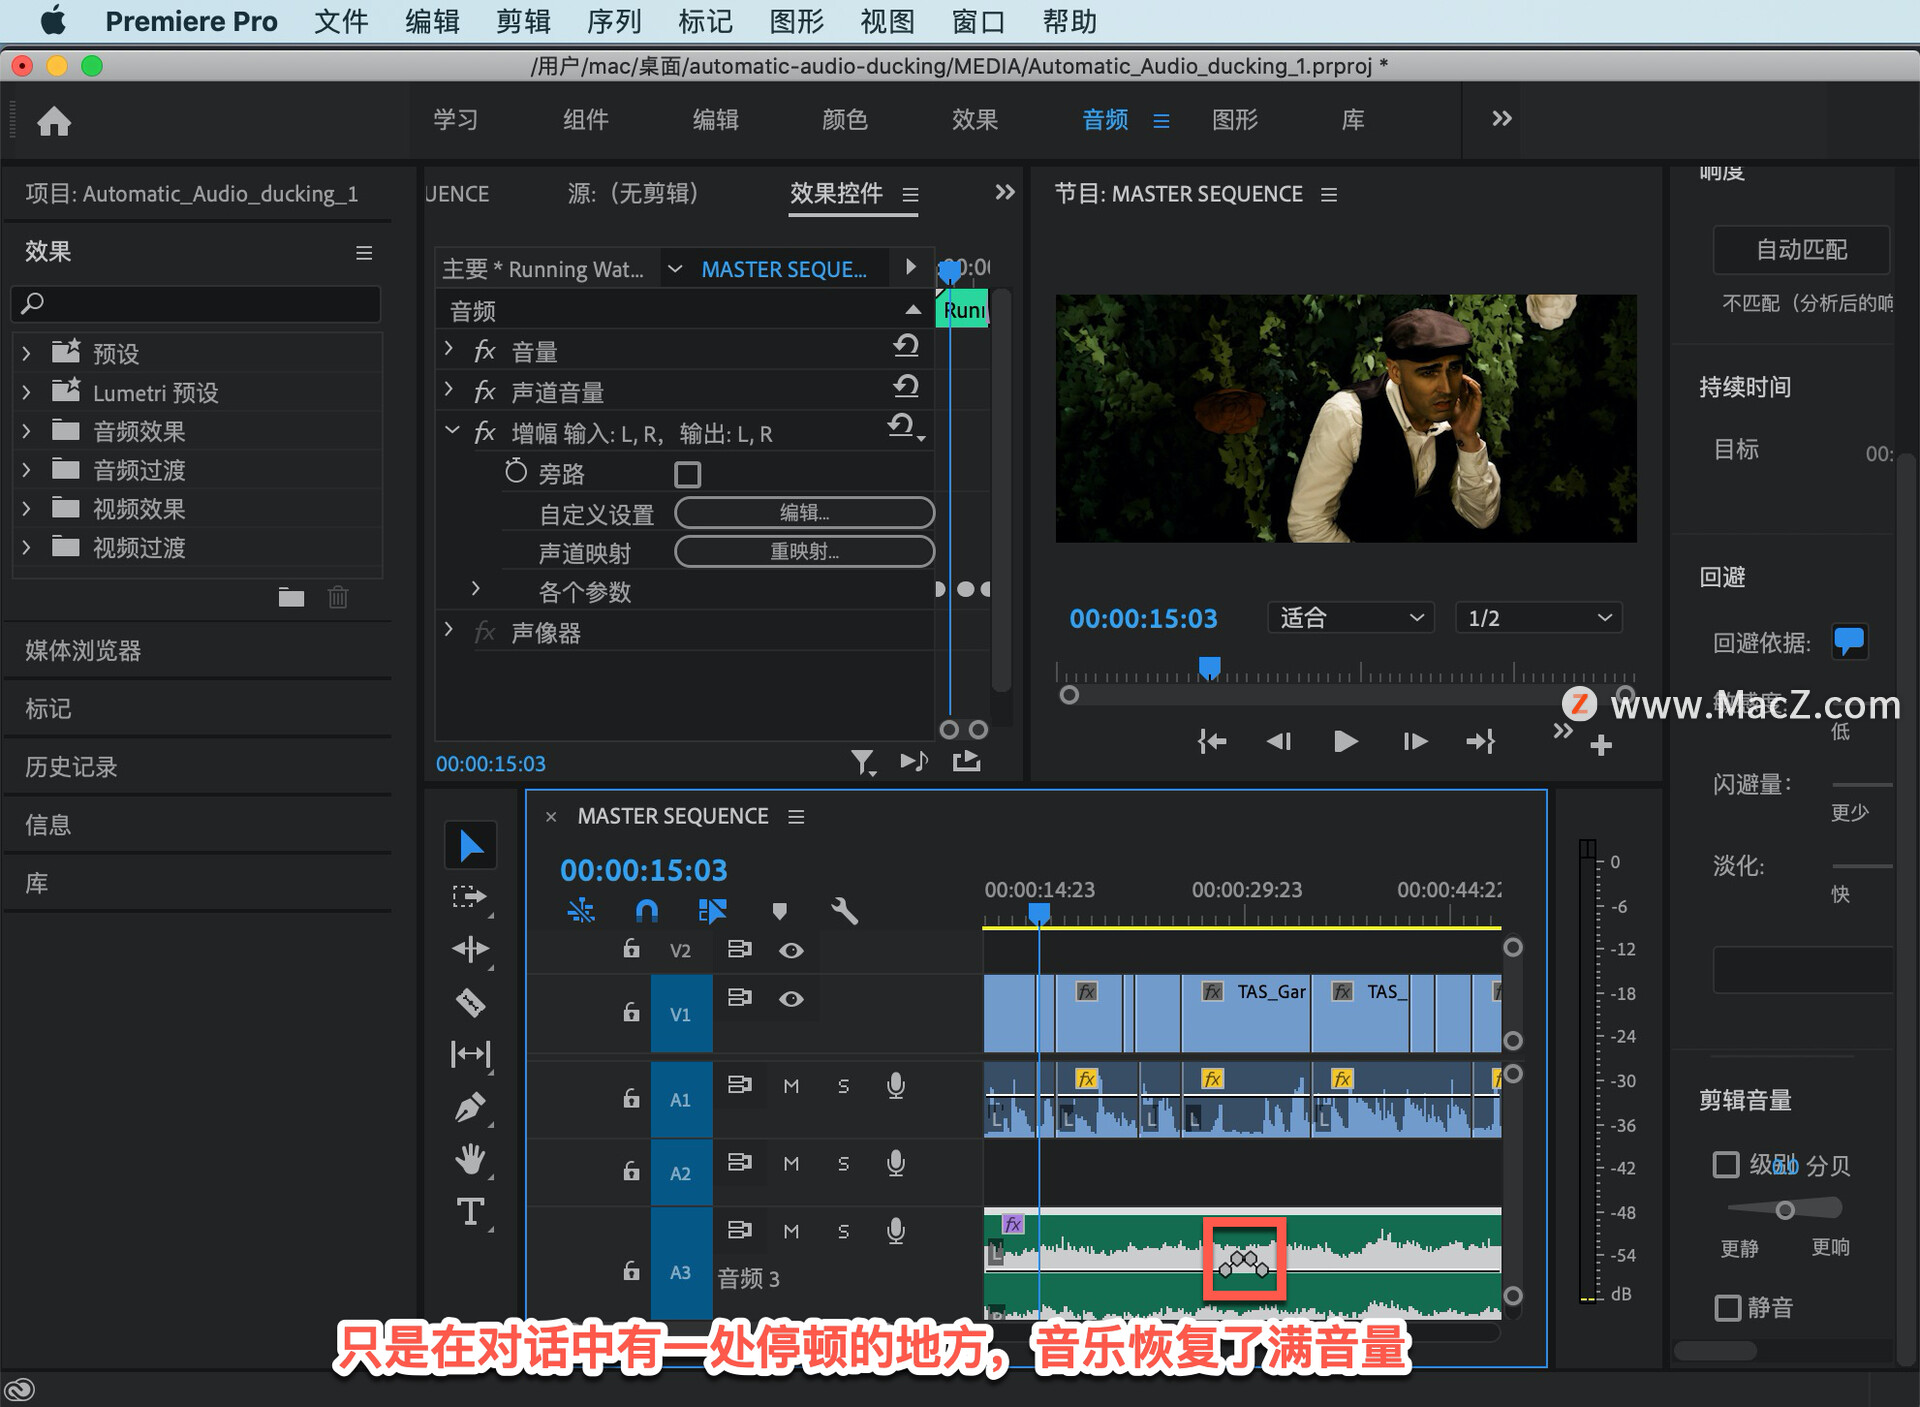Click the delete trash icon in effects panel

click(x=338, y=598)
